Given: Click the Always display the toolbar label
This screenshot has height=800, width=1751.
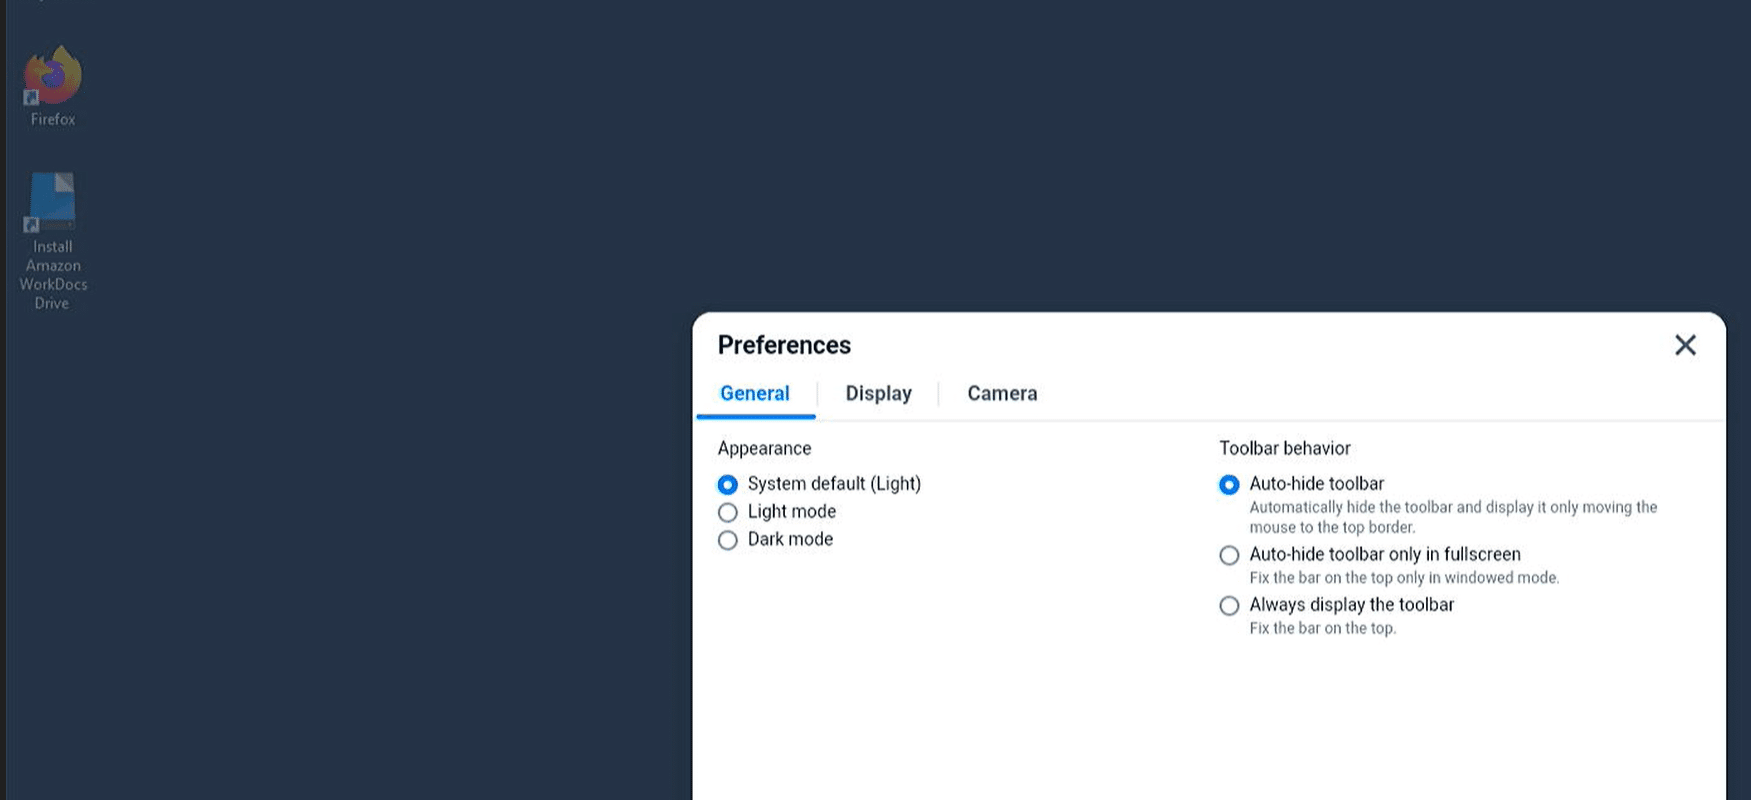Looking at the screenshot, I should point(1352,605).
